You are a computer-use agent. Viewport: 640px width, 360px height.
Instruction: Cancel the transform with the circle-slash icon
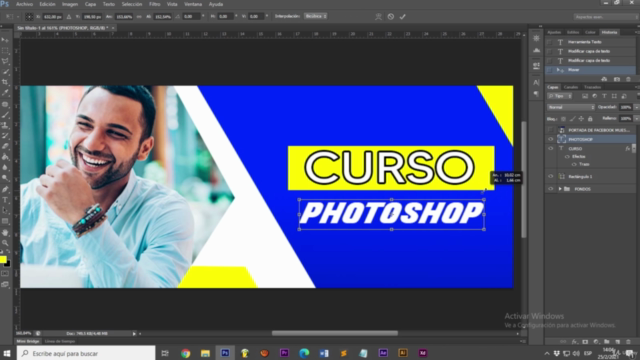click(391, 17)
